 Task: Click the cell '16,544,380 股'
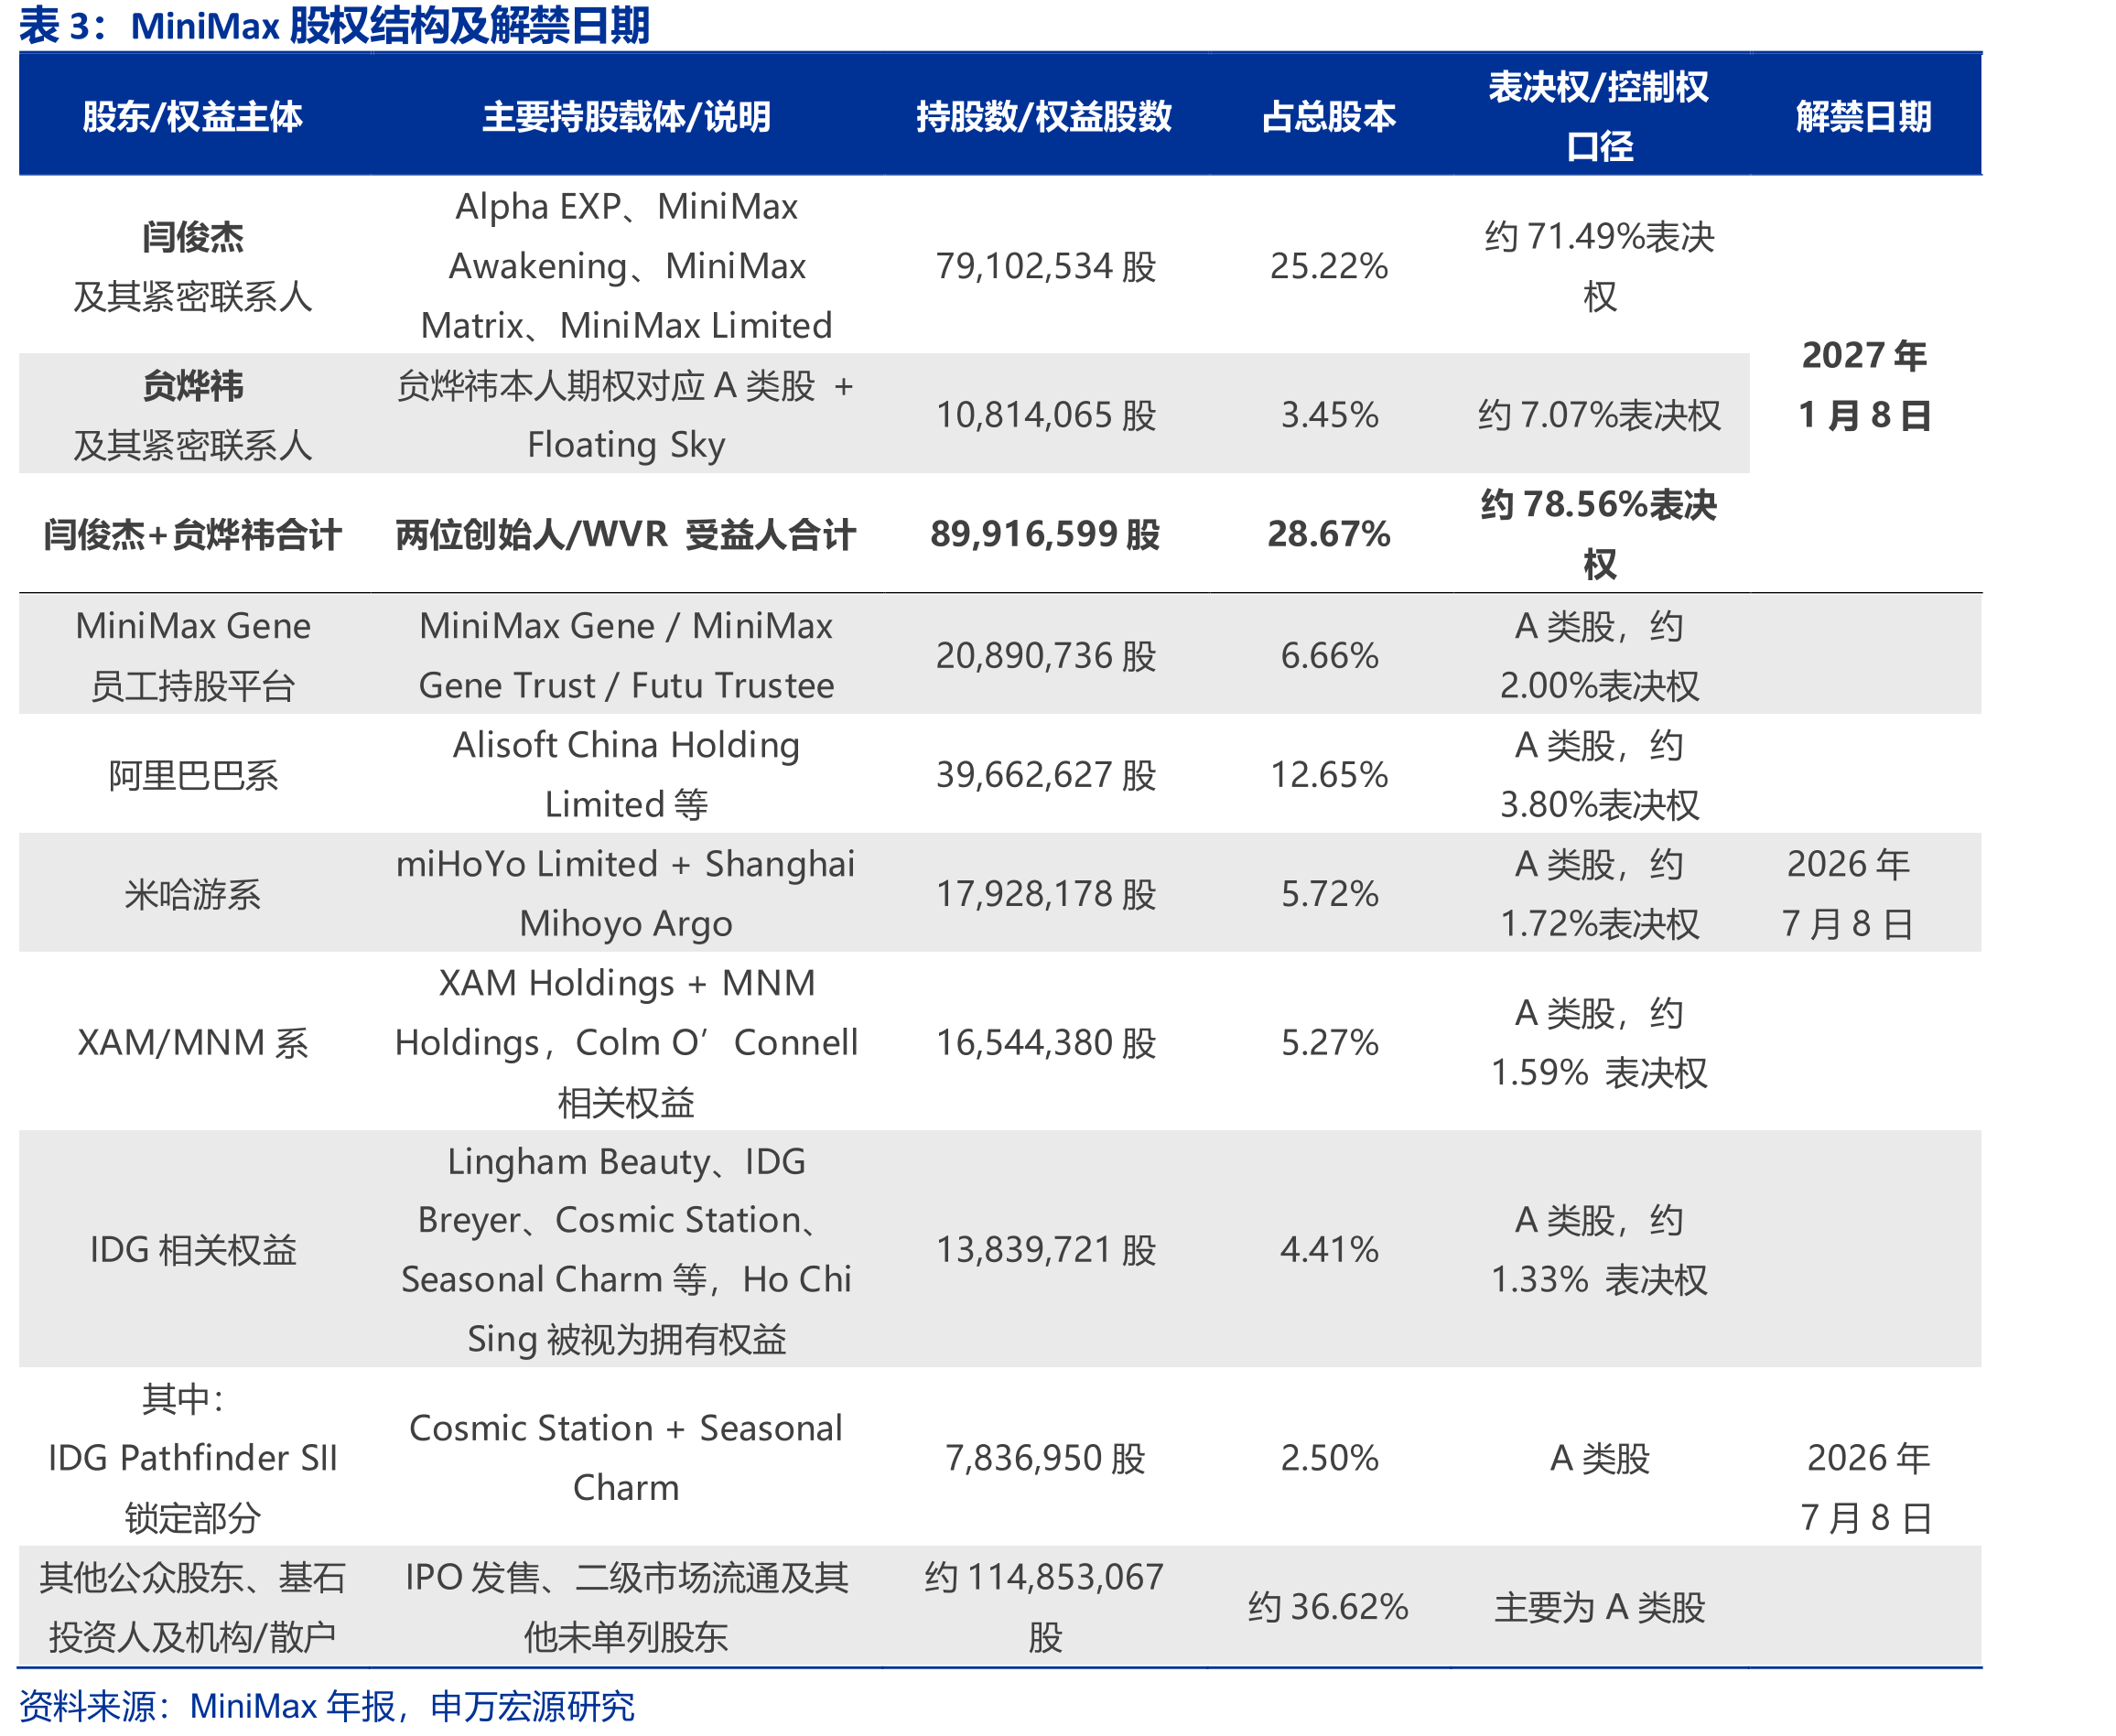1046,1043
